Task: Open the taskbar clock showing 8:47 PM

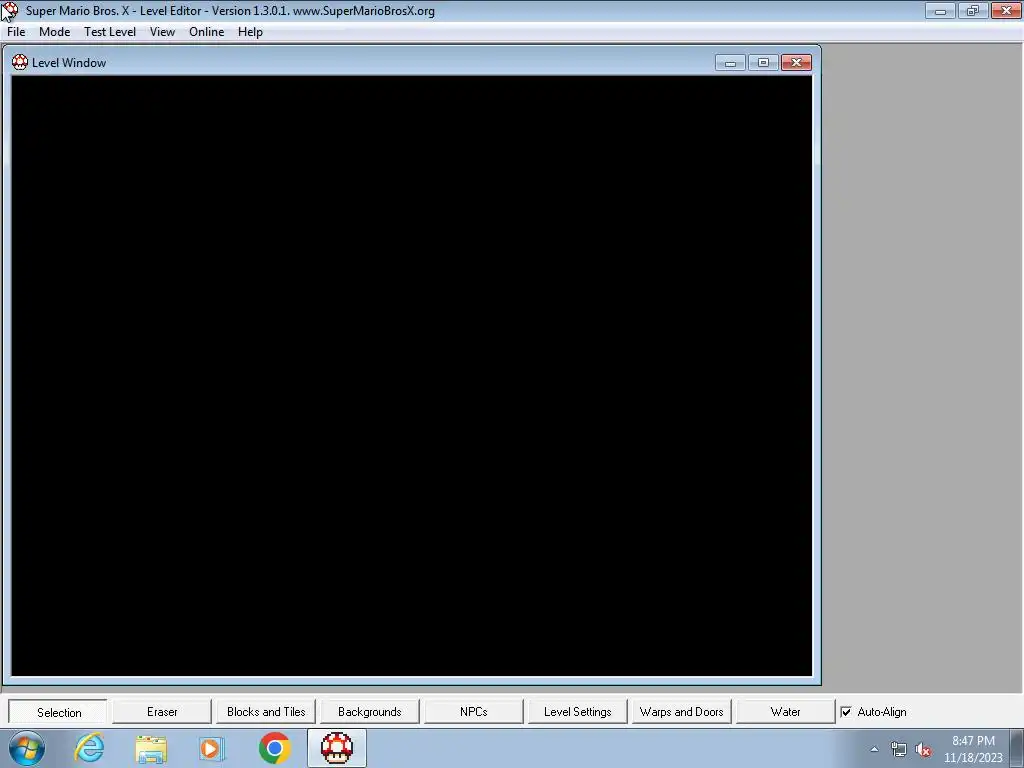Action: click(973, 749)
